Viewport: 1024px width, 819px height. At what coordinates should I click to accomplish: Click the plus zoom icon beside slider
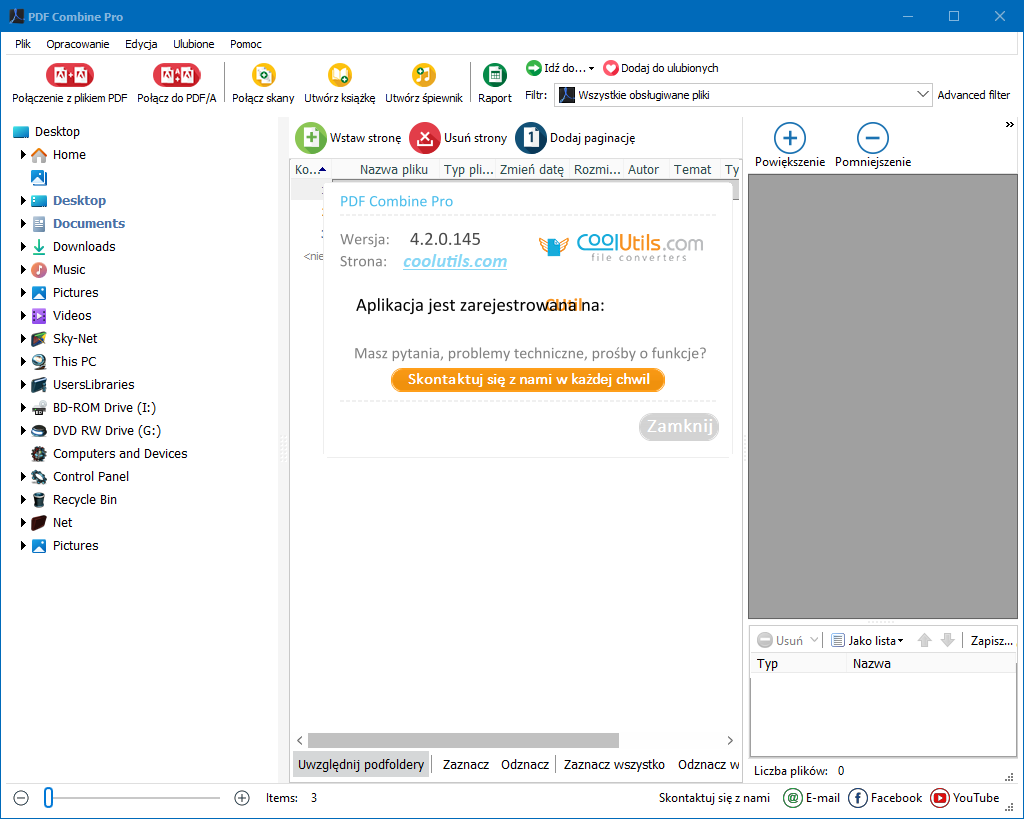[242, 797]
